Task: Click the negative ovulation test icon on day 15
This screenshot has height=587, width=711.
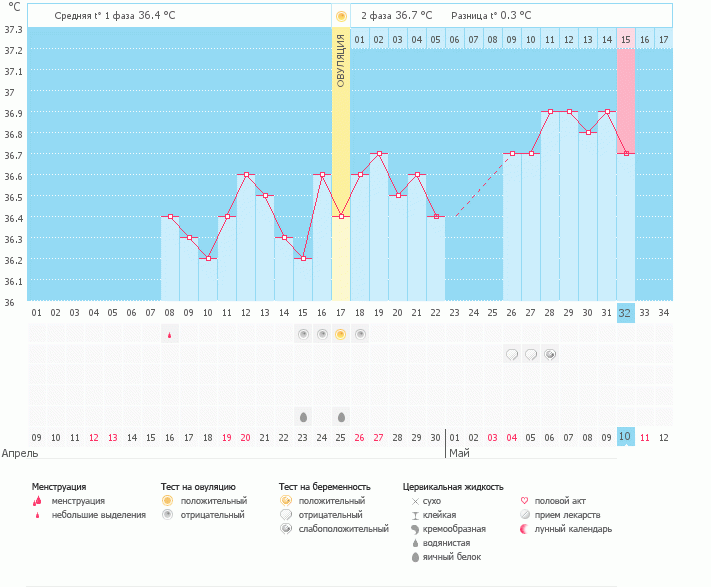Action: (x=303, y=335)
